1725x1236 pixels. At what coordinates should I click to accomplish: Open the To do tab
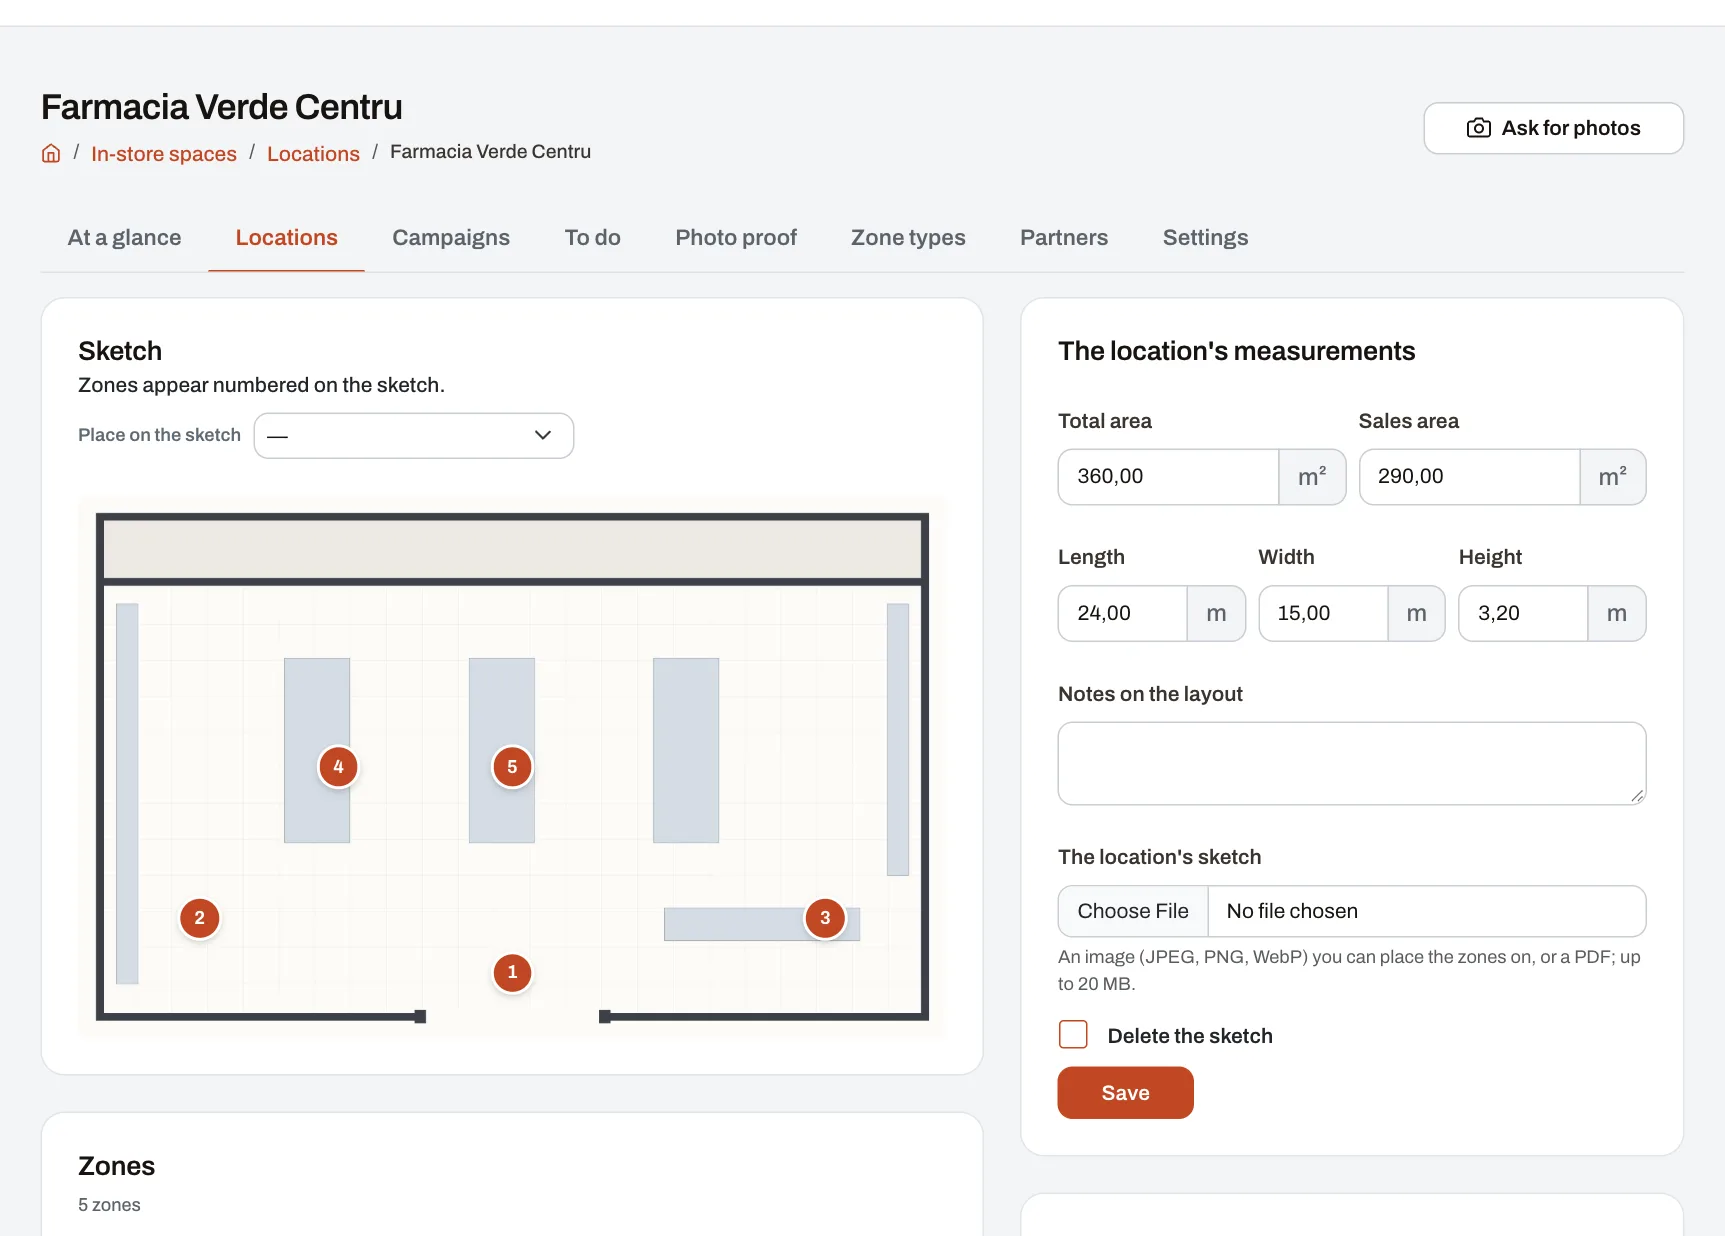coord(592,238)
